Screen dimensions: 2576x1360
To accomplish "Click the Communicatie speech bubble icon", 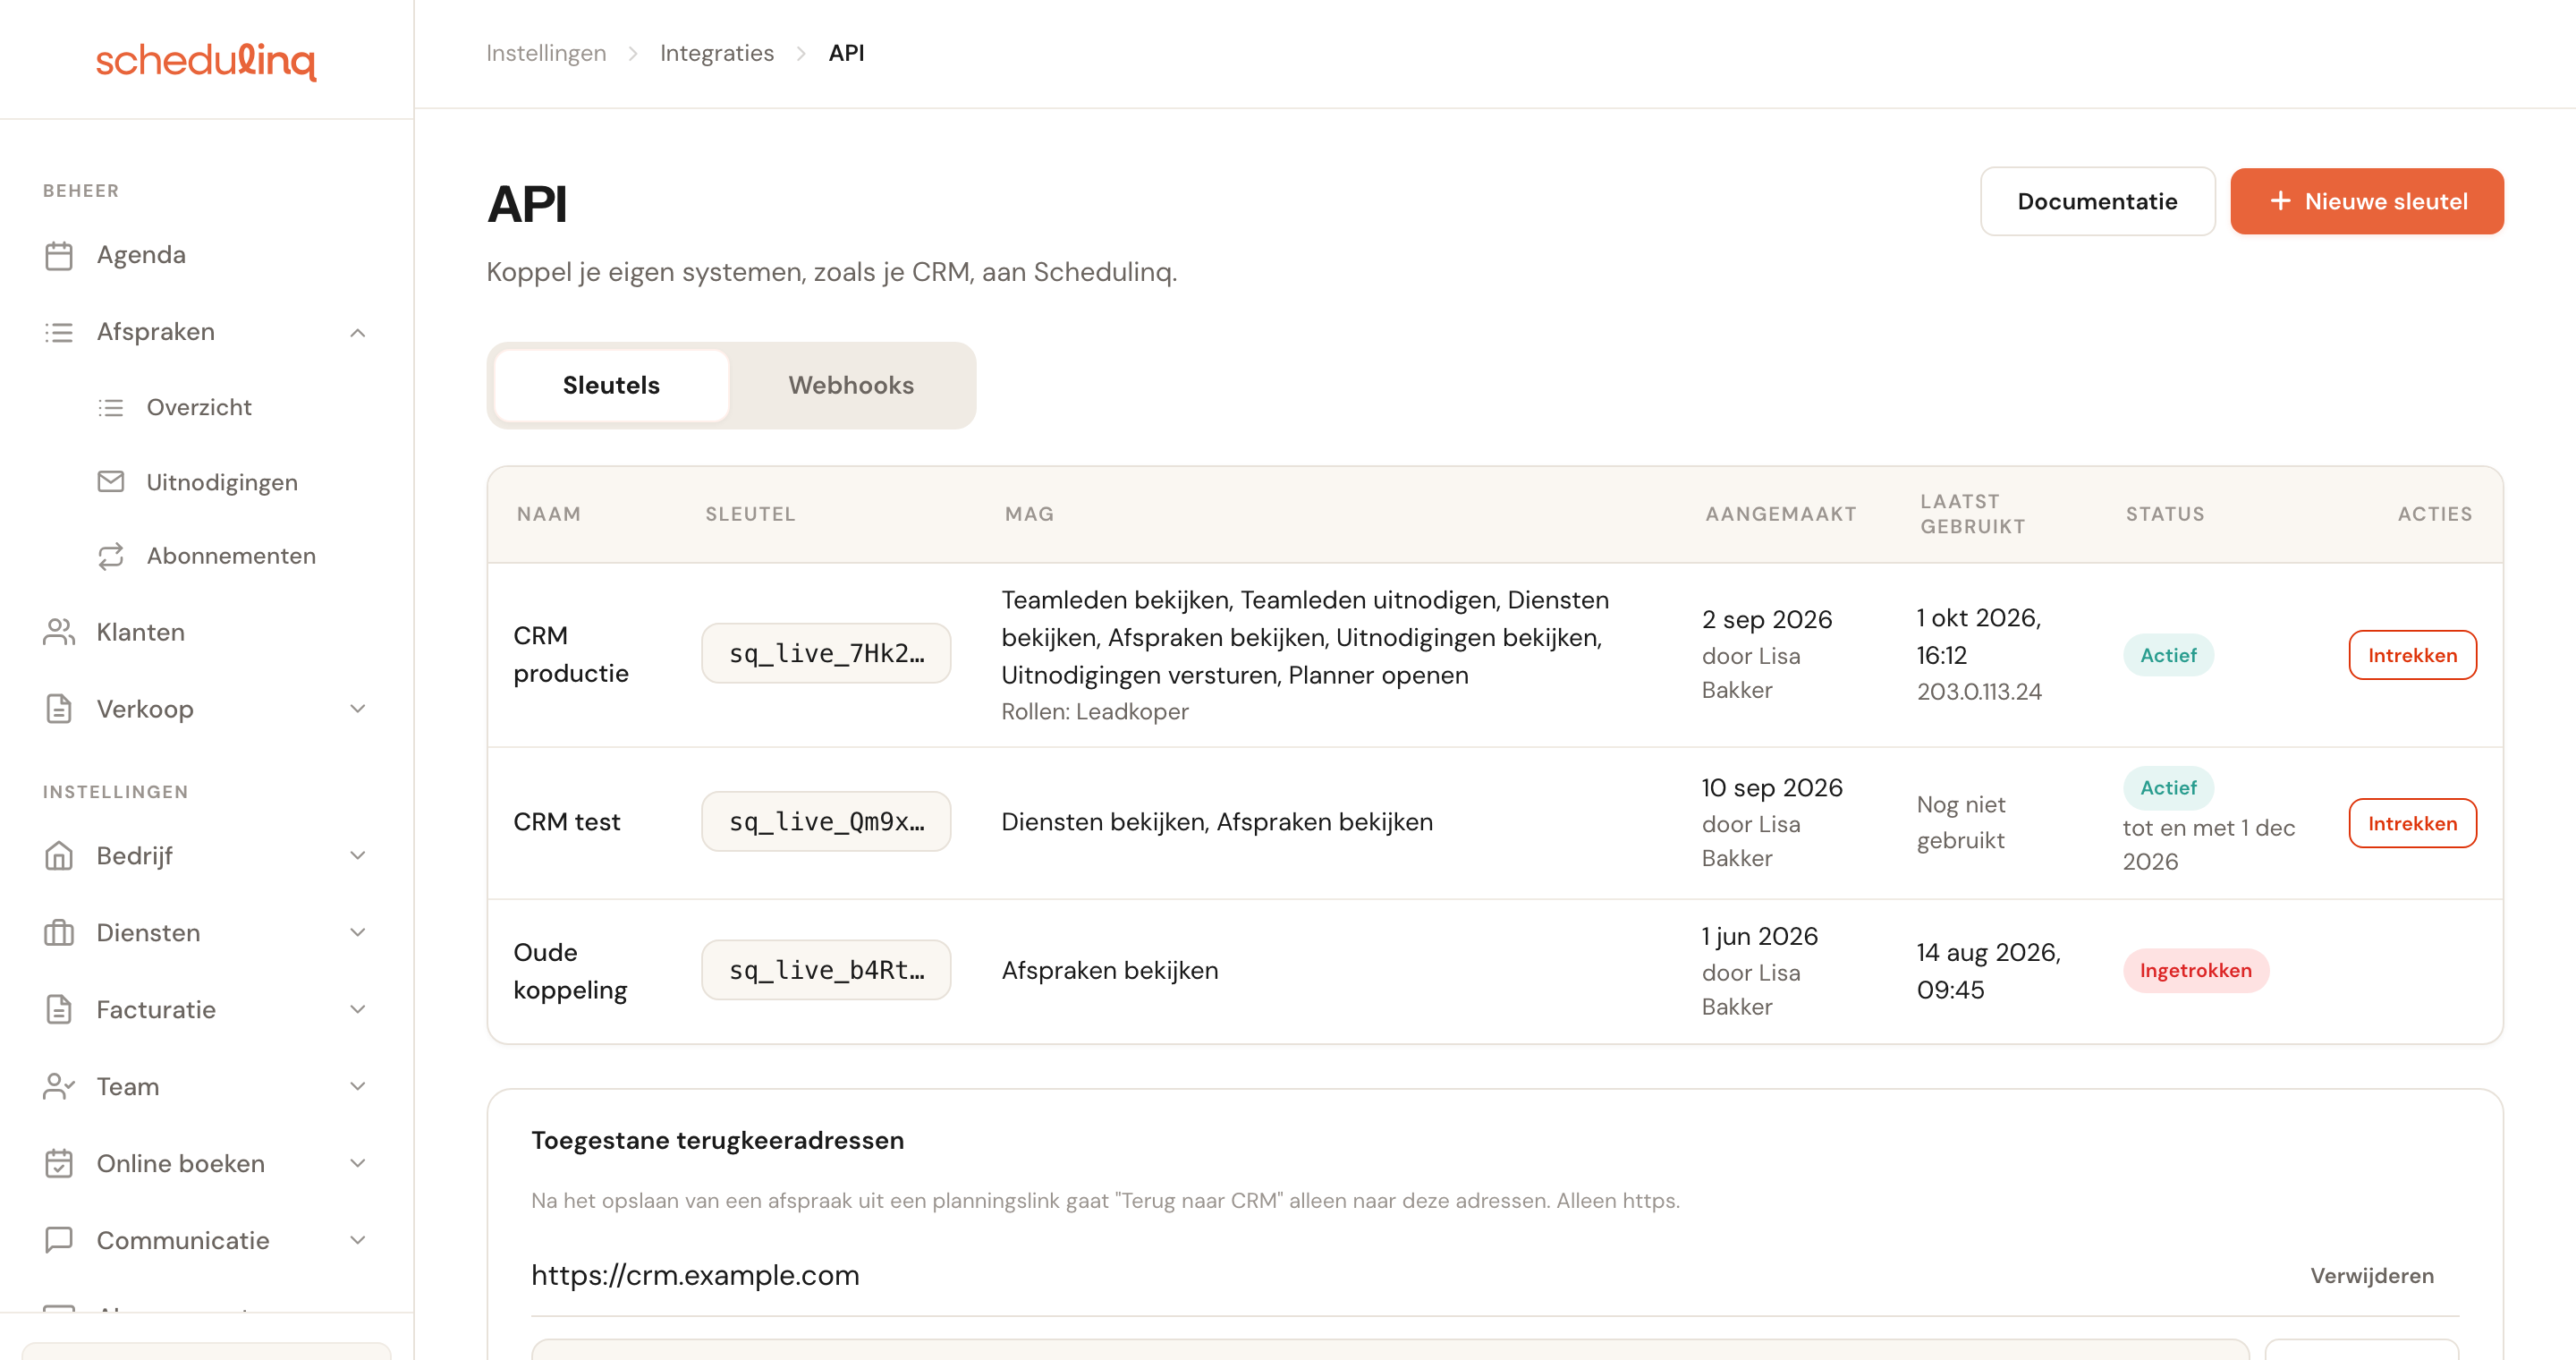I will click(59, 1240).
